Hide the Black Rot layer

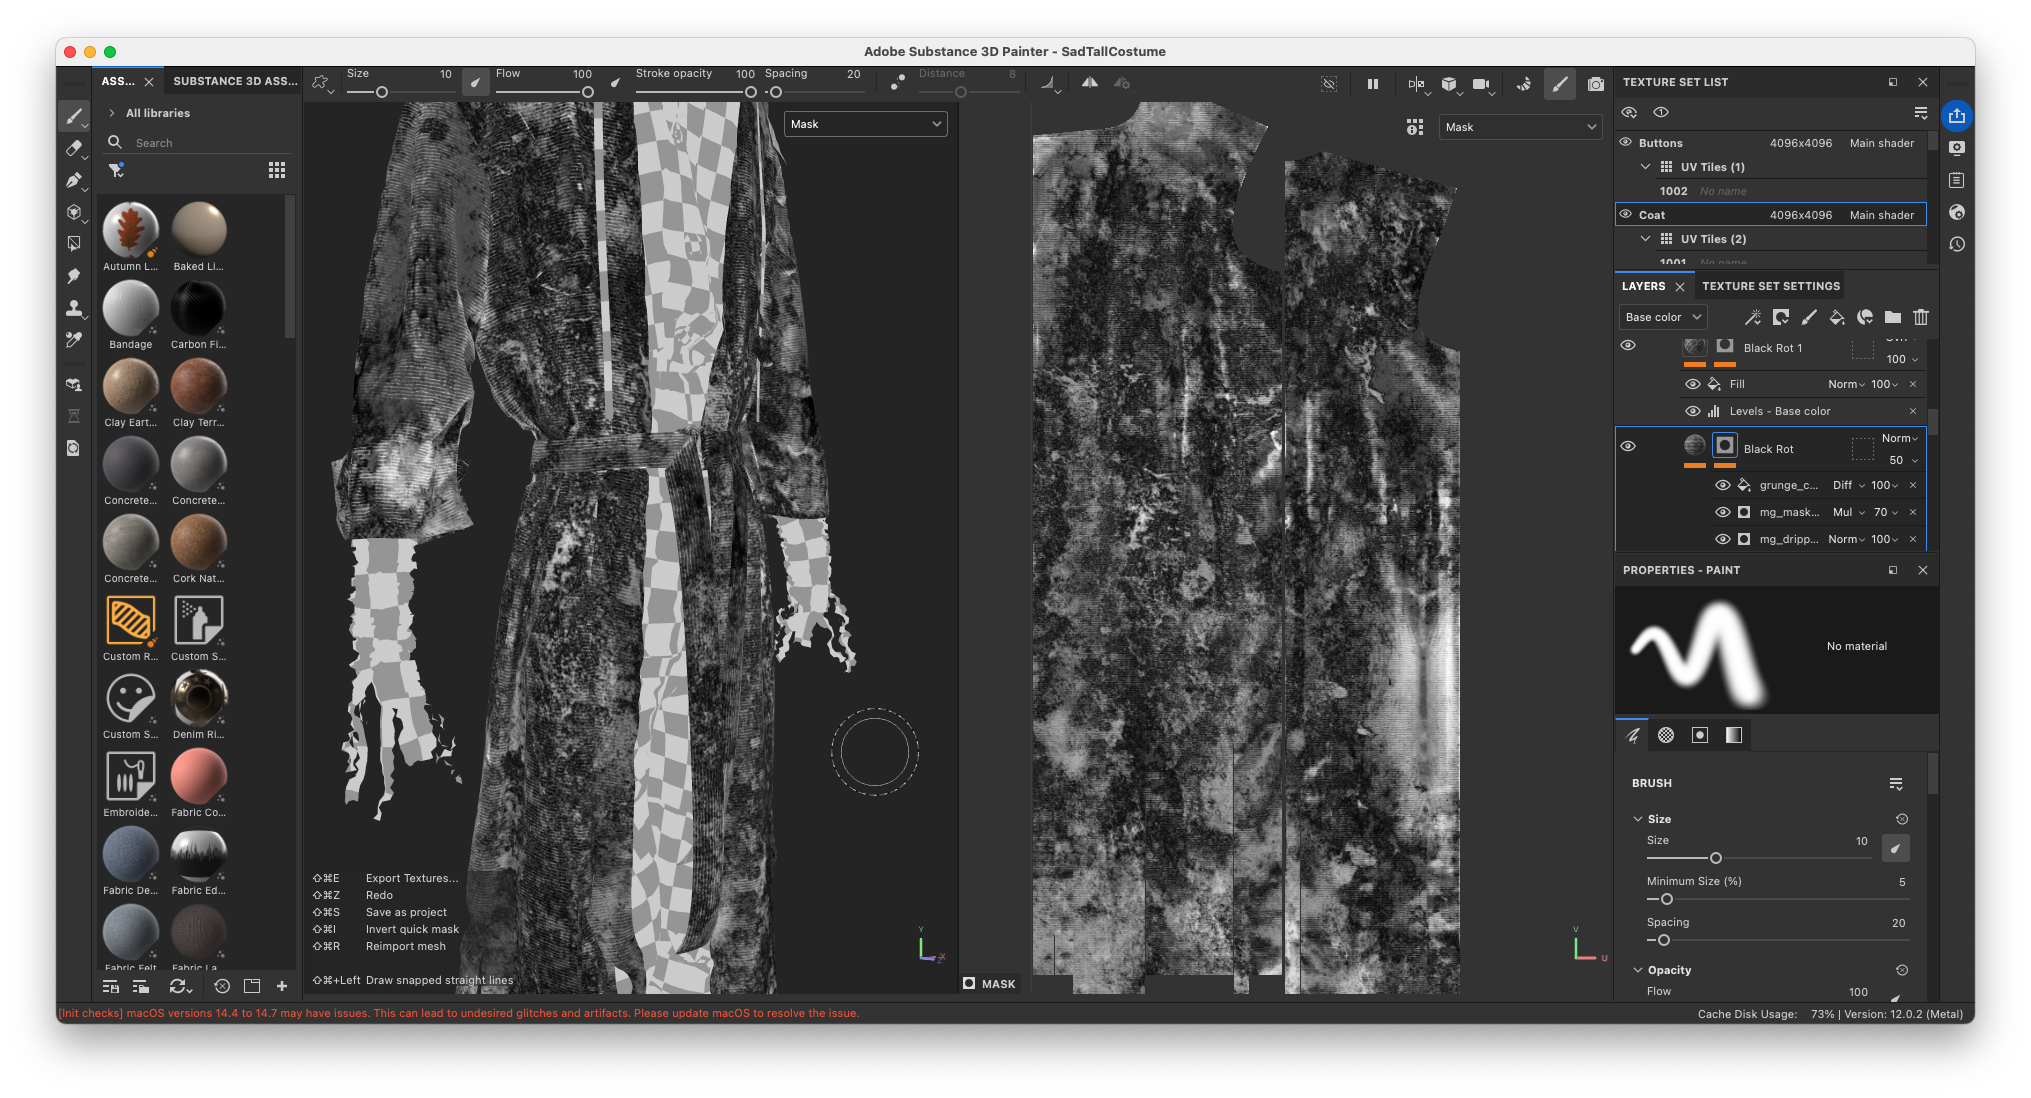[x=1628, y=446]
